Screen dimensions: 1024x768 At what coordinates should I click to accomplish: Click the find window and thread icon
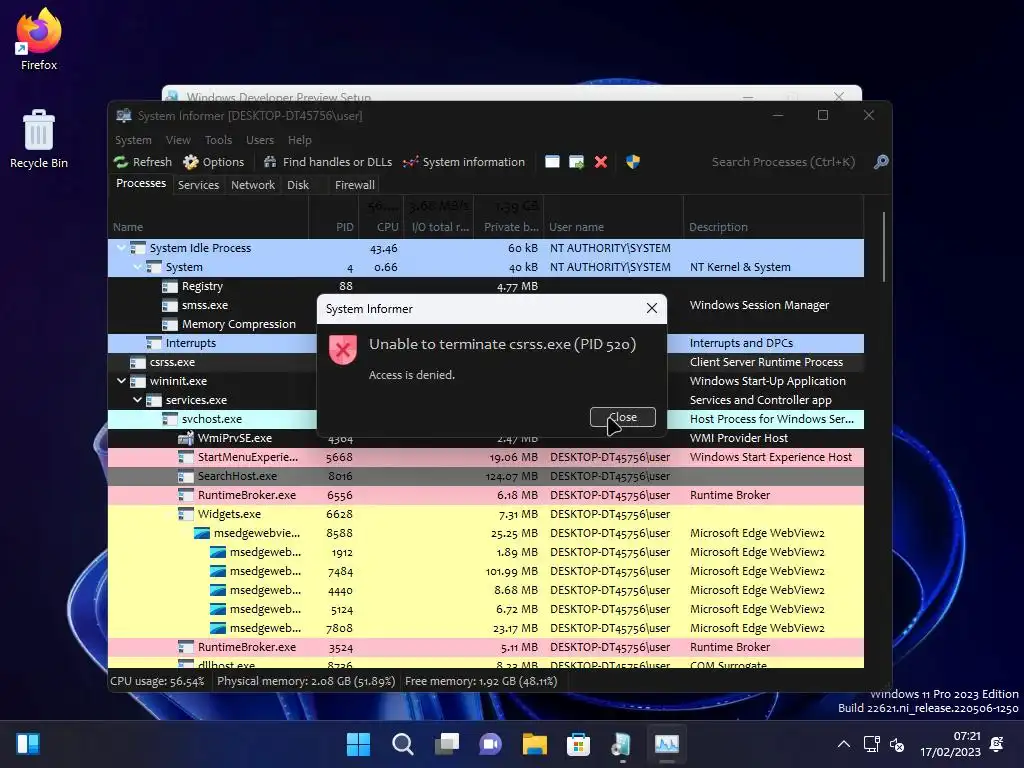point(577,162)
